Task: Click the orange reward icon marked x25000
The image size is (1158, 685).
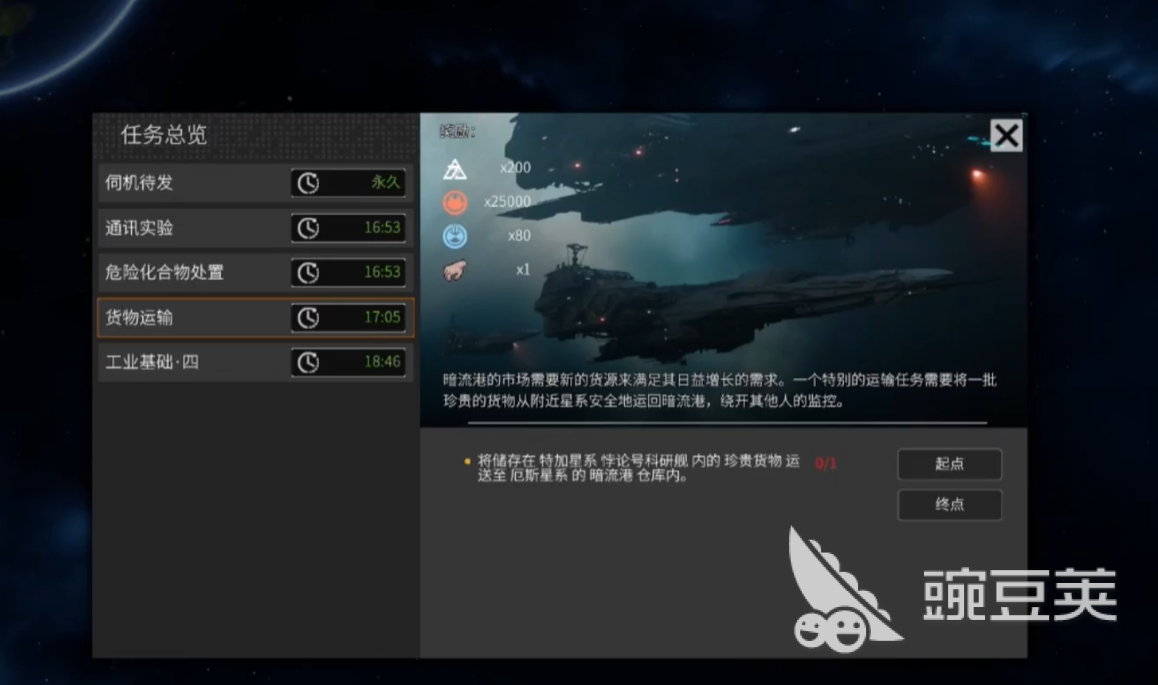Action: [455, 202]
